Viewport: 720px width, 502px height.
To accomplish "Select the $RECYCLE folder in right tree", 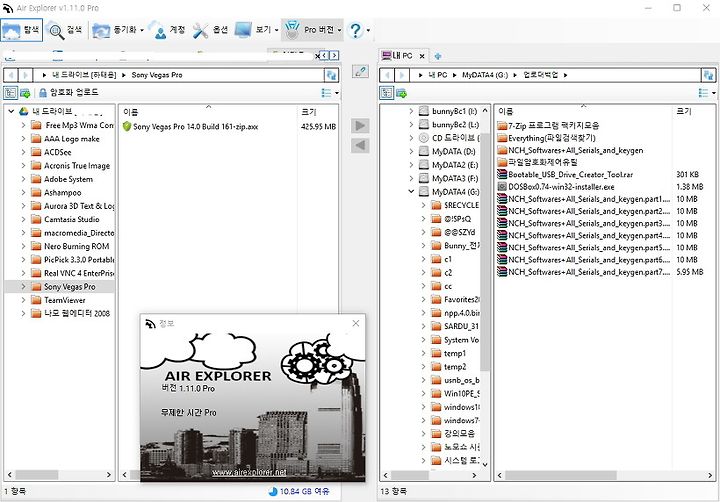I will coord(456,205).
